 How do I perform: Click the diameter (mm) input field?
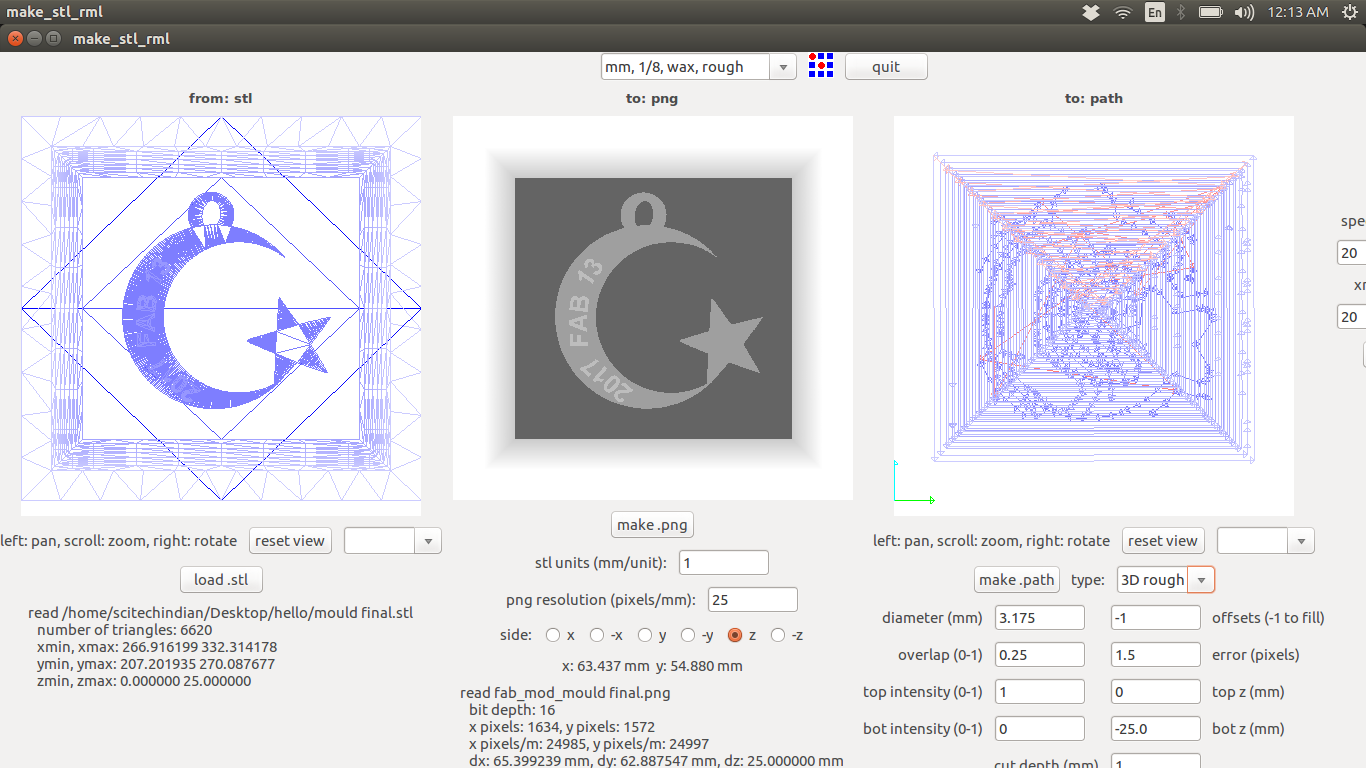click(1039, 618)
